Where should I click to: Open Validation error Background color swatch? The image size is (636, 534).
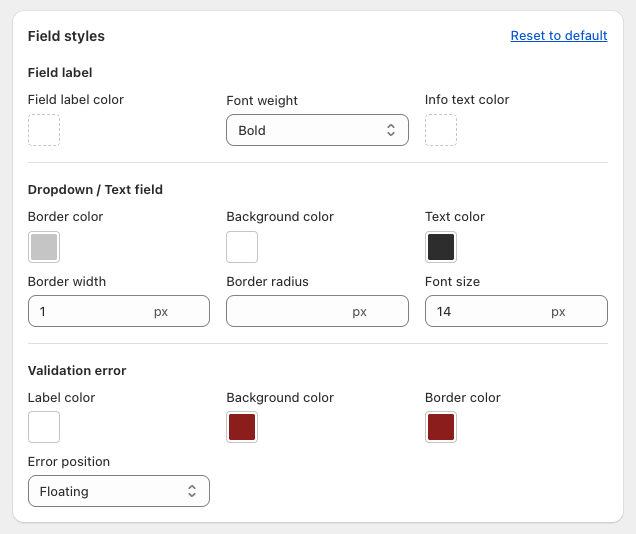coord(242,427)
